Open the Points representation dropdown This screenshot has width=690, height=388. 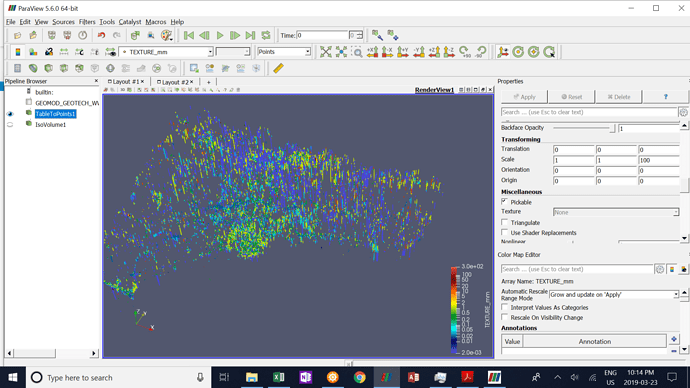(284, 52)
